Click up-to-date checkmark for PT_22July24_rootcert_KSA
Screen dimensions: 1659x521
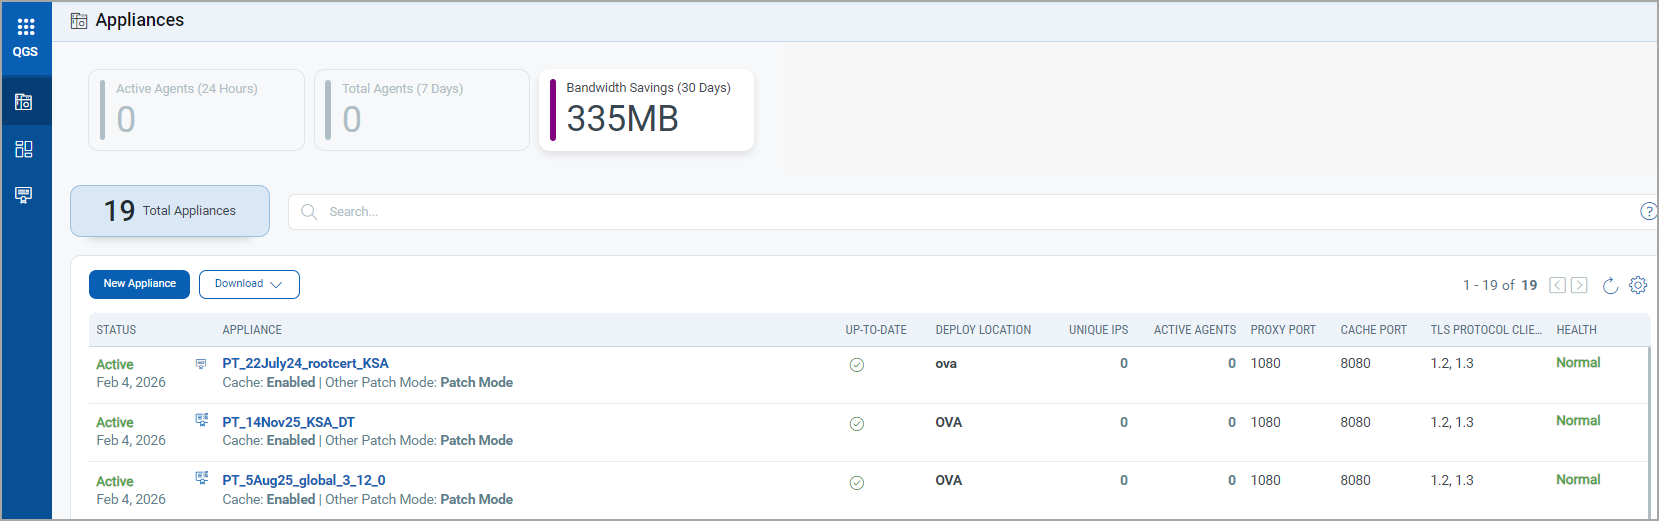pos(857,365)
